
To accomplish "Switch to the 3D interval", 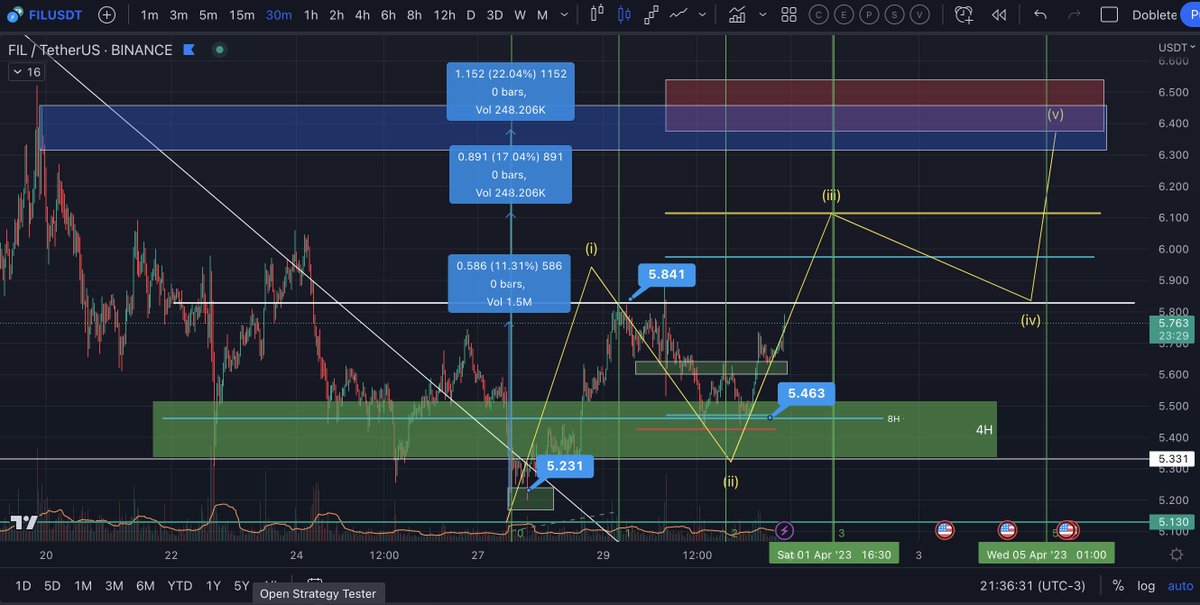I will (494, 15).
